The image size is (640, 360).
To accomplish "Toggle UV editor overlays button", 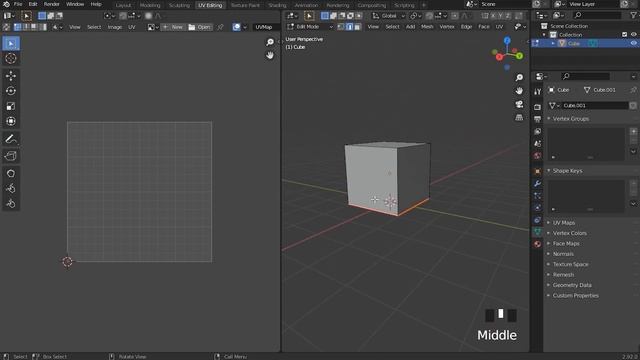I will (x=237, y=27).
